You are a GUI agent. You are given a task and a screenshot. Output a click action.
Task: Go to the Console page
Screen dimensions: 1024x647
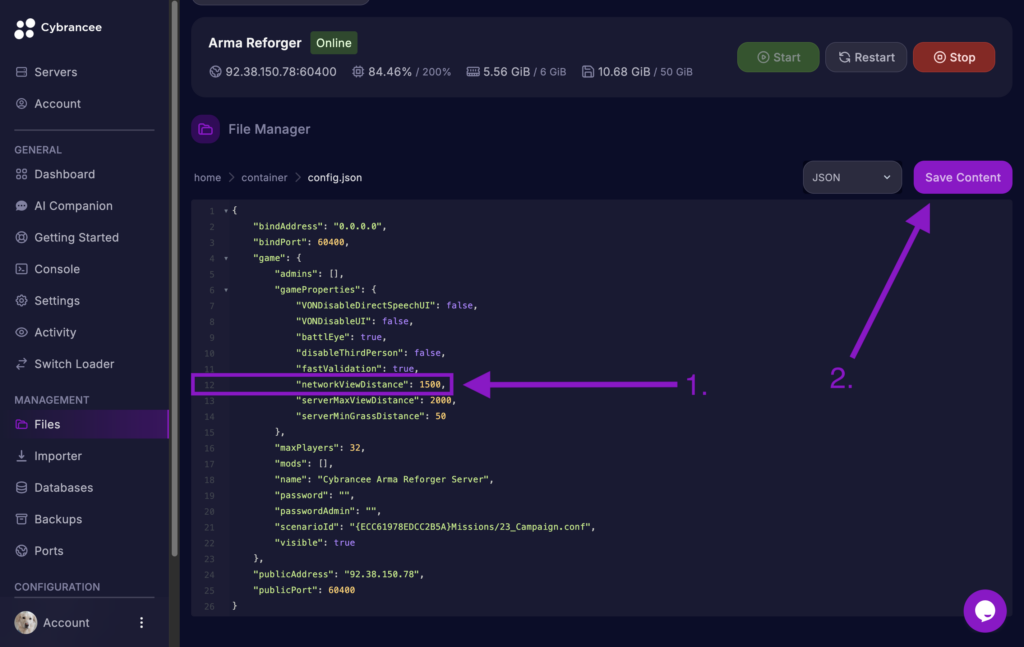click(84, 269)
